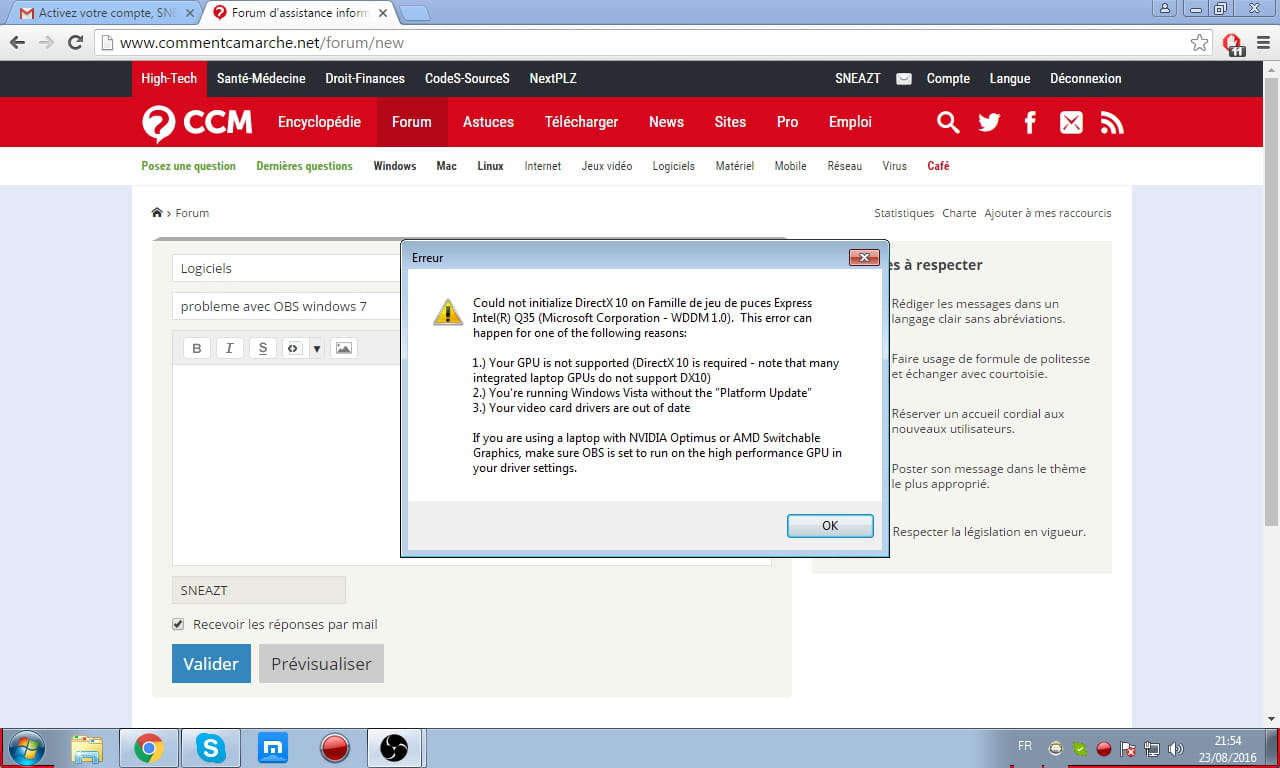Open the Action Center flag icon in the tray
The width and height of the screenshot is (1280, 768).
click(1128, 748)
